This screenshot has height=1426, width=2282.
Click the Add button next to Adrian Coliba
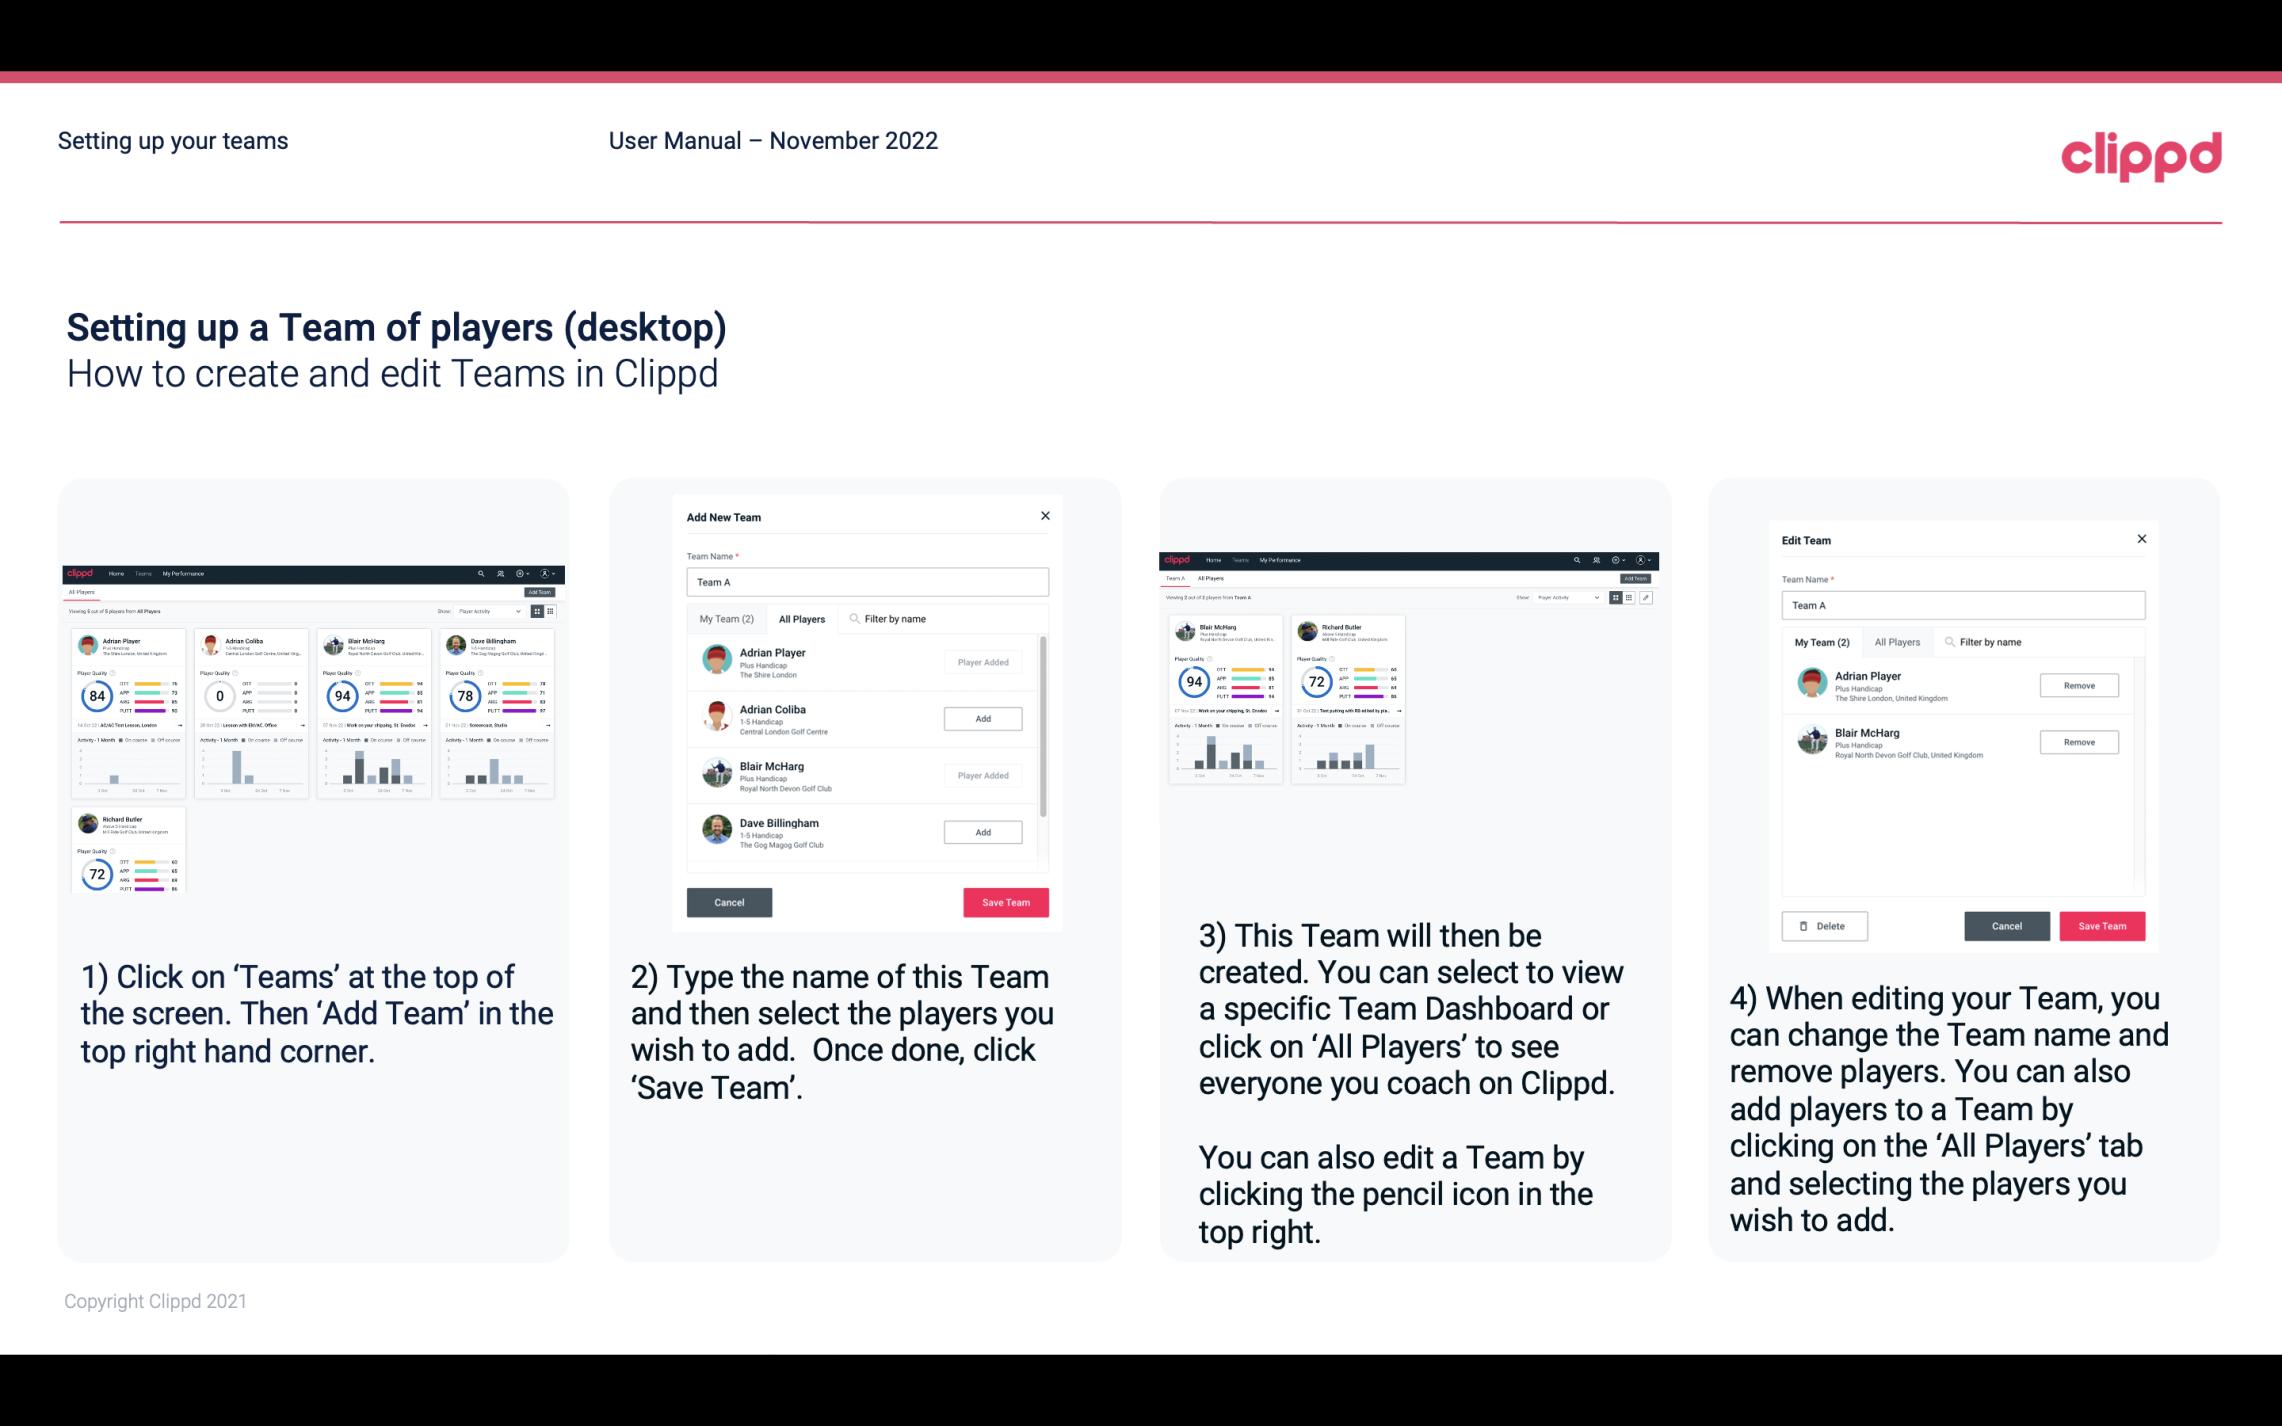coord(981,718)
